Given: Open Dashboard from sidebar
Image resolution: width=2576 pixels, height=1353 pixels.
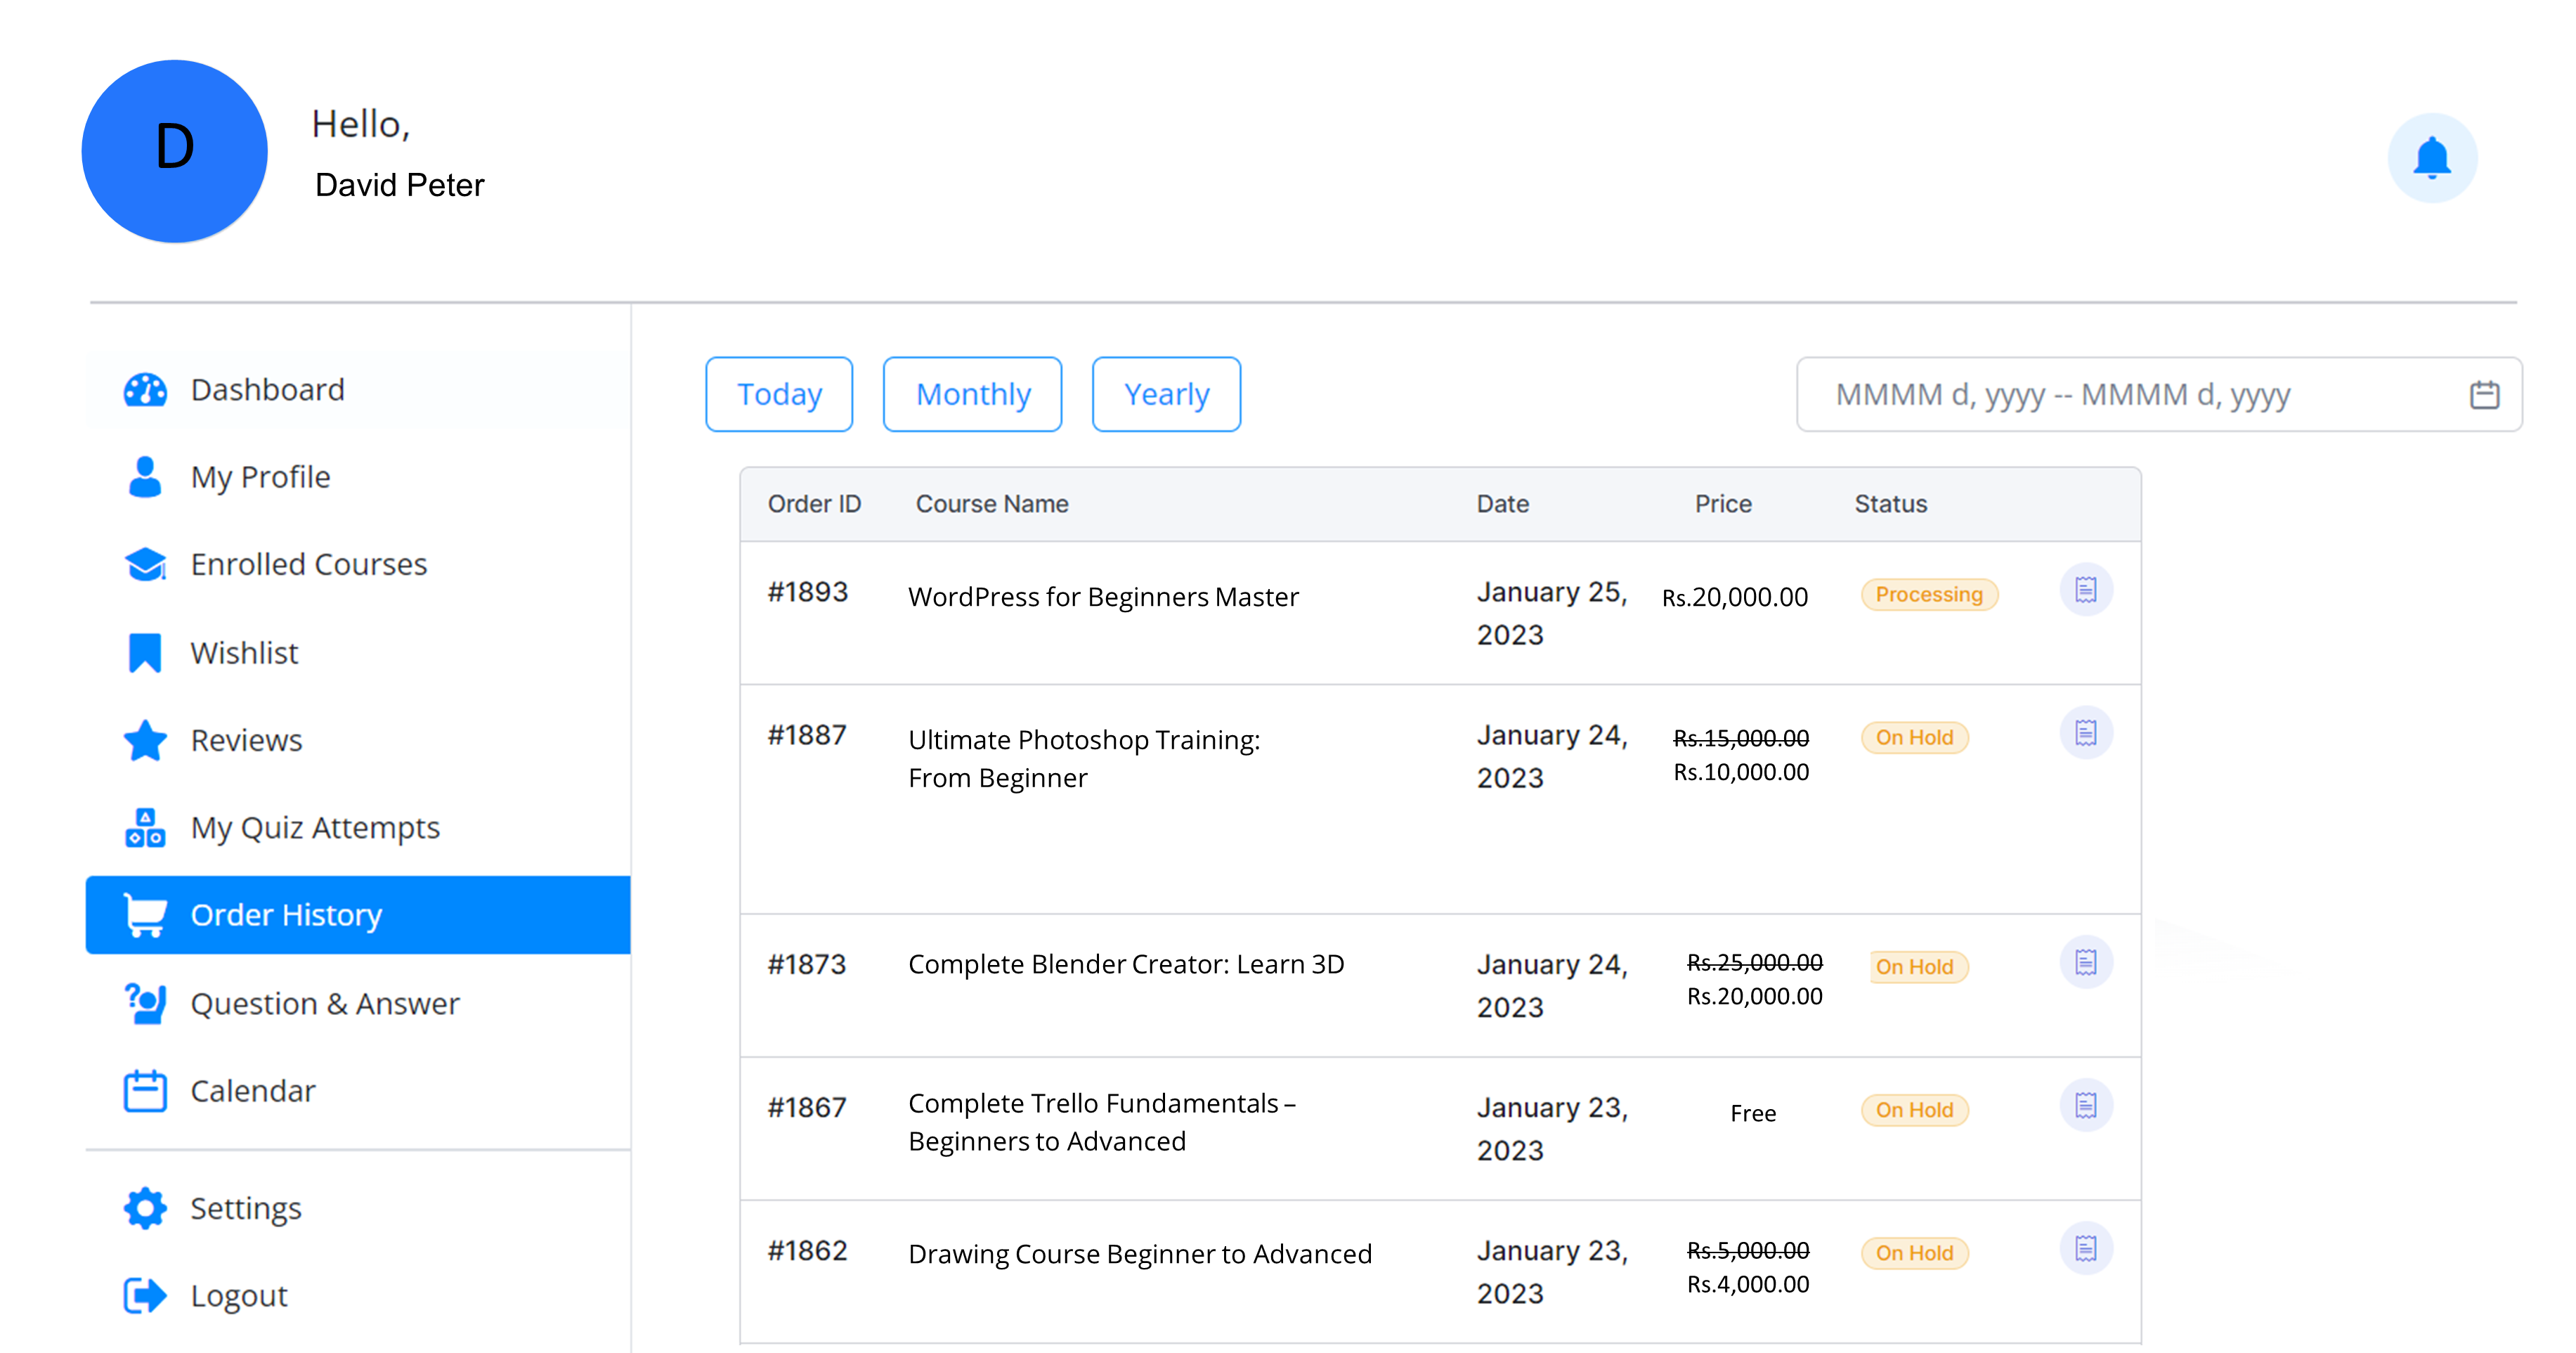Looking at the screenshot, I should click(267, 390).
